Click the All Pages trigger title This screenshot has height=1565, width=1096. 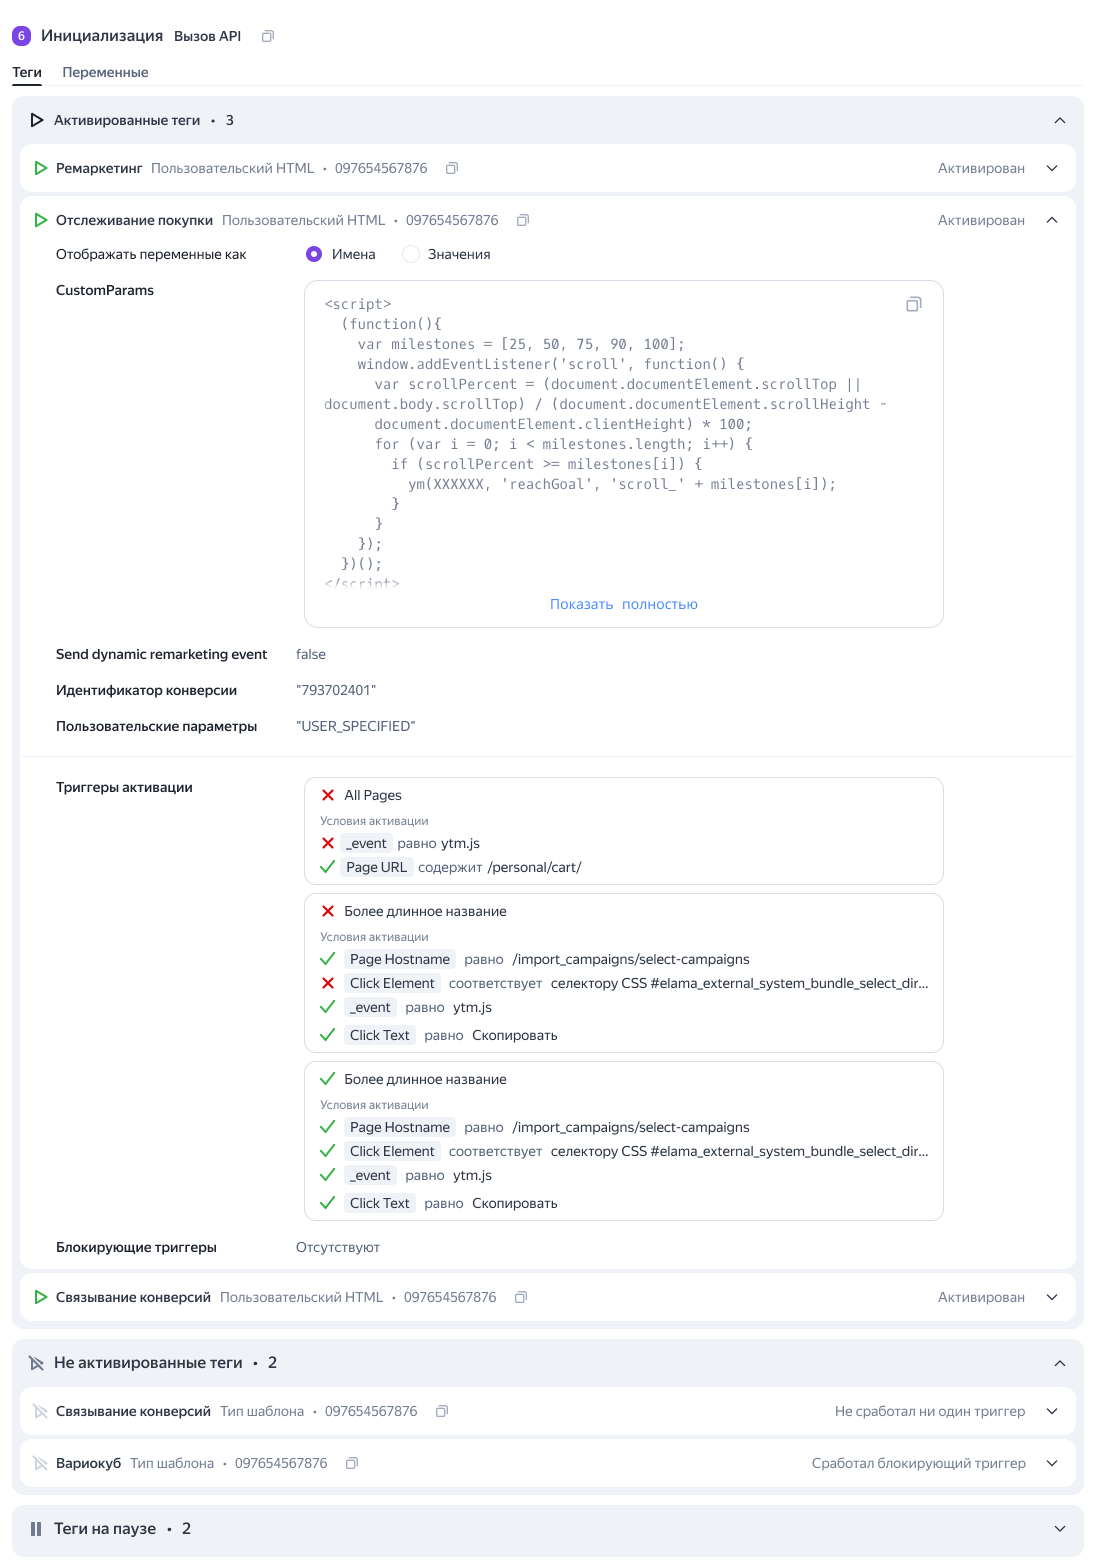pos(373,795)
